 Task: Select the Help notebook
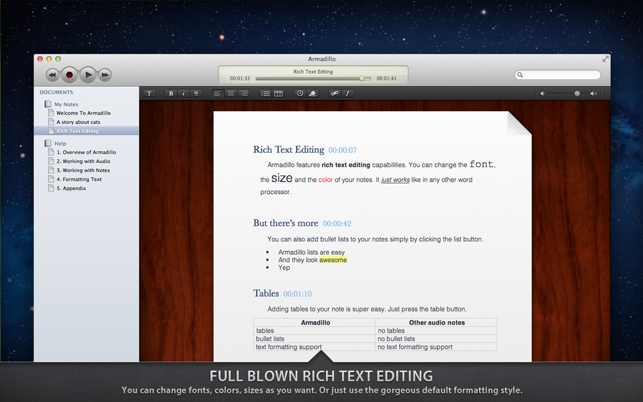pyautogui.click(x=60, y=143)
